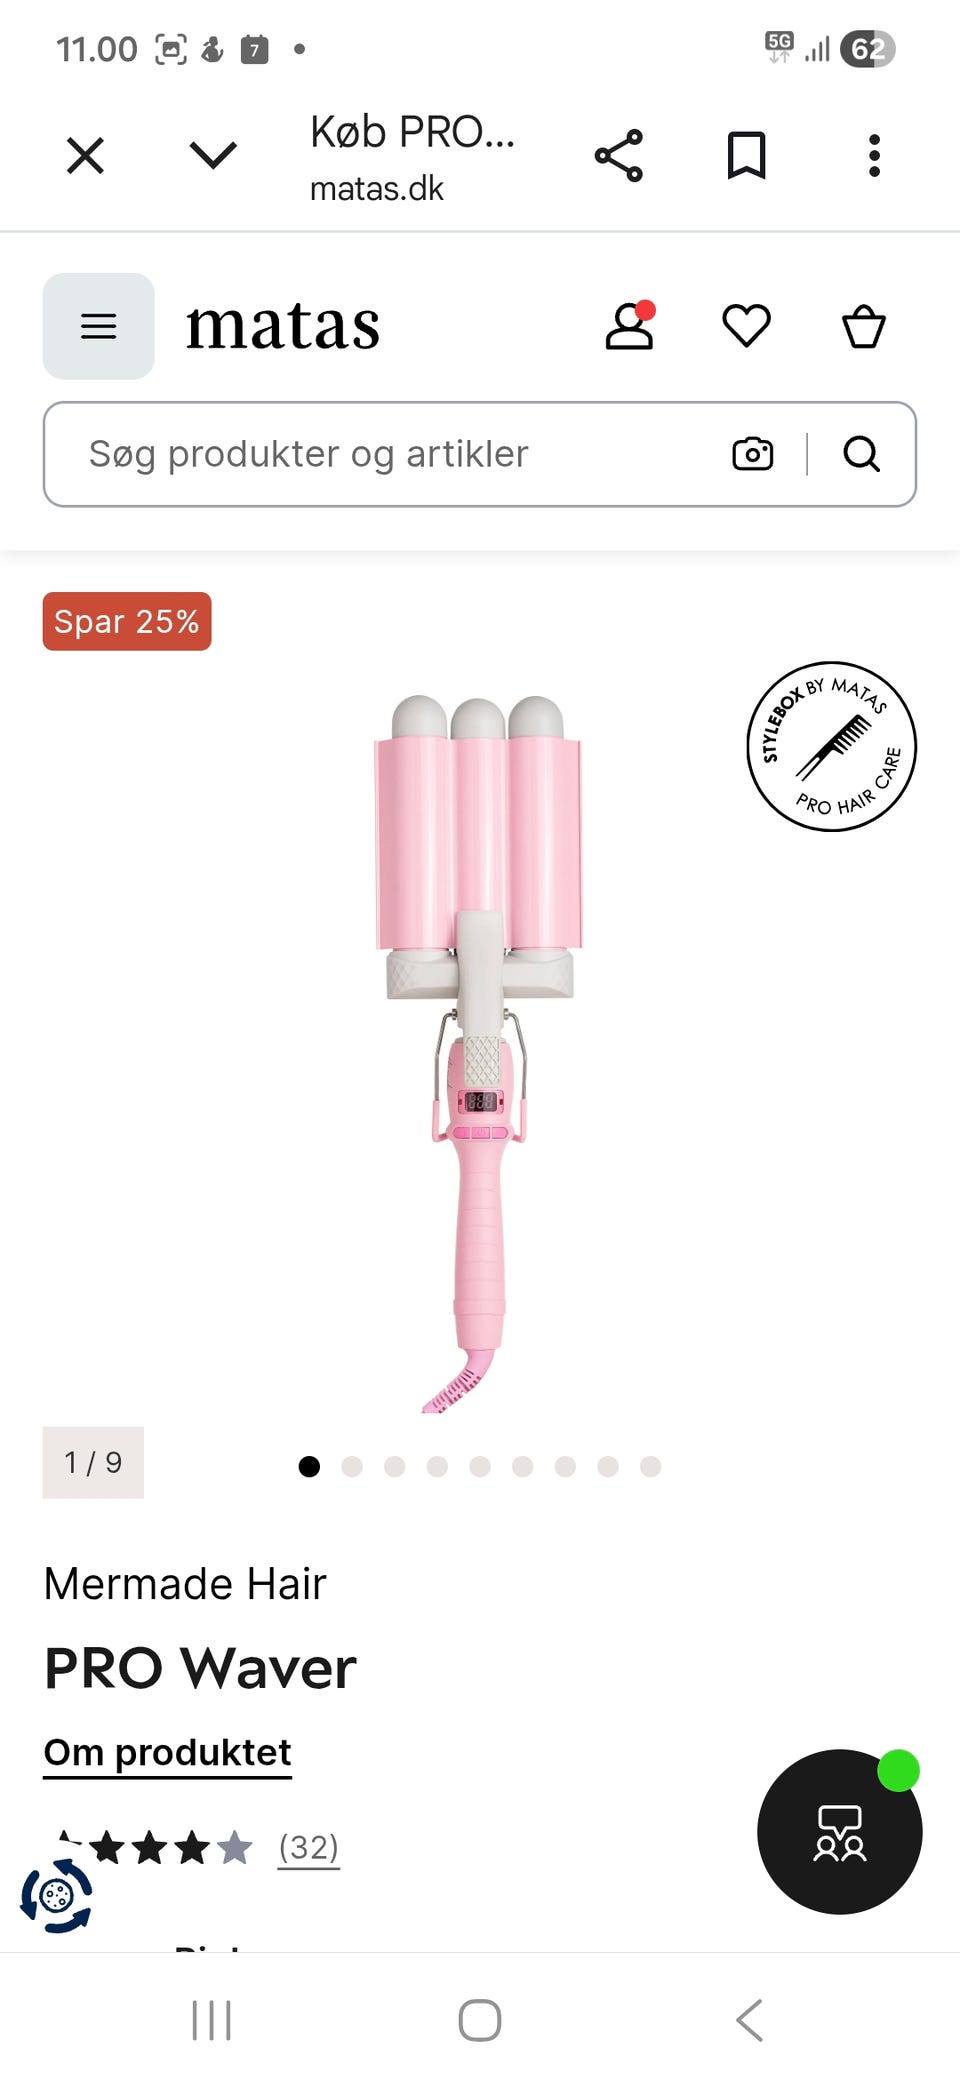The width and height of the screenshot is (960, 2080).
Task: Open the user account profile icon
Action: click(x=630, y=326)
